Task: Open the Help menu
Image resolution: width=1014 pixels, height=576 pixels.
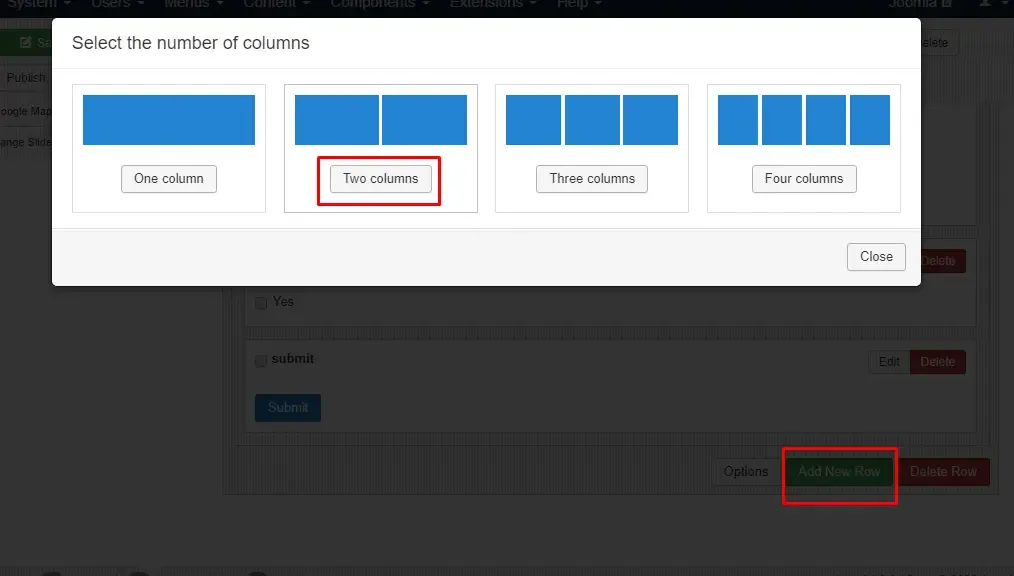Action: 579,4
